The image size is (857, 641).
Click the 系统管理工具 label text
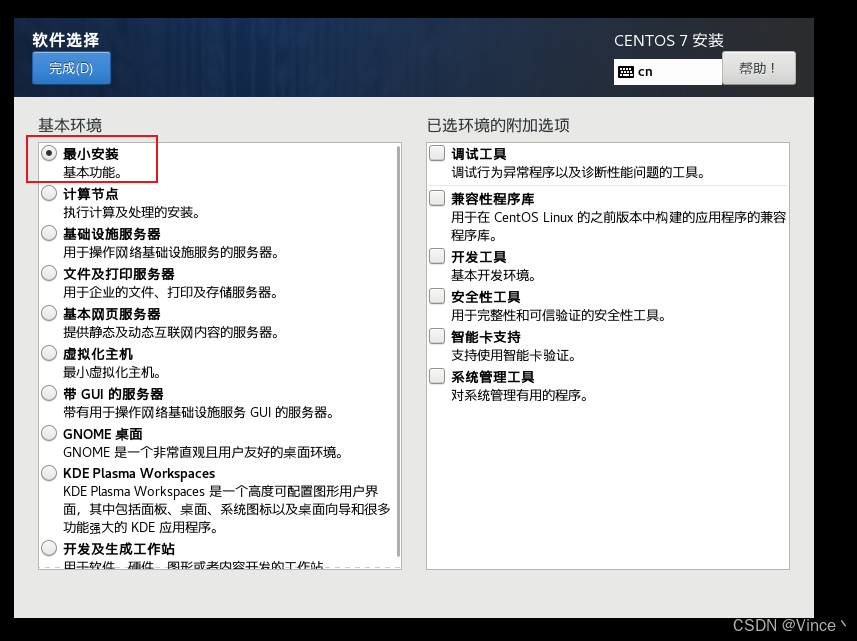point(492,377)
